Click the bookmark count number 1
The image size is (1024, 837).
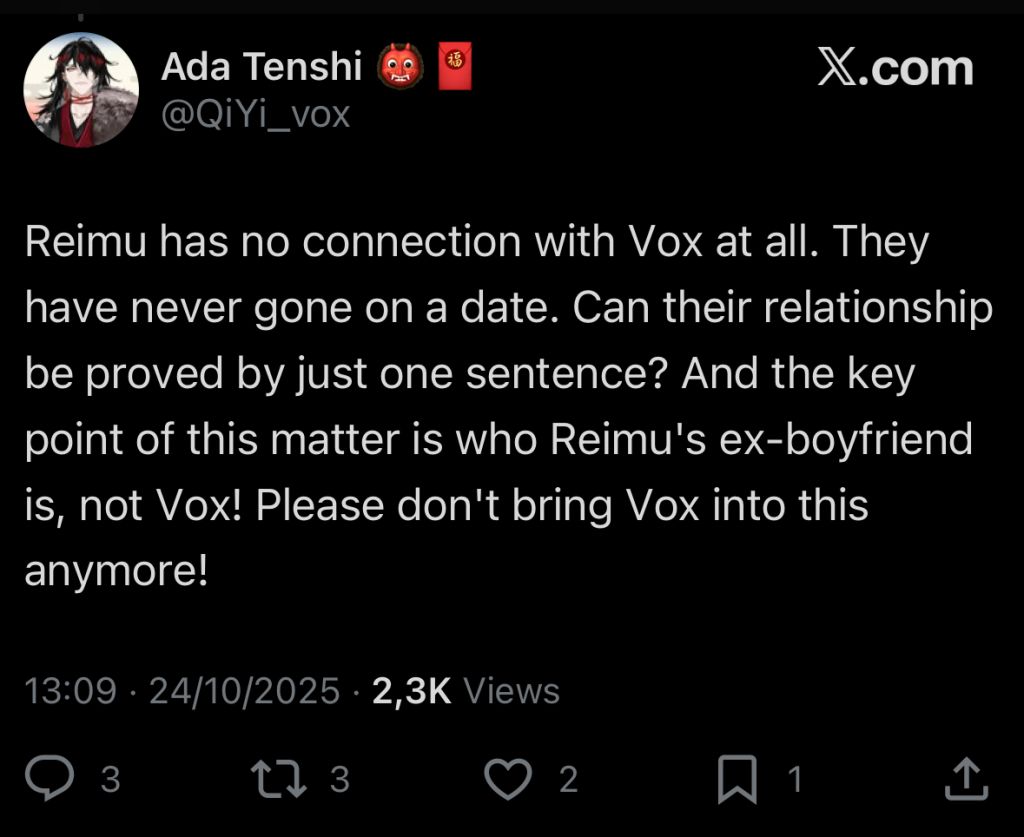coord(794,779)
